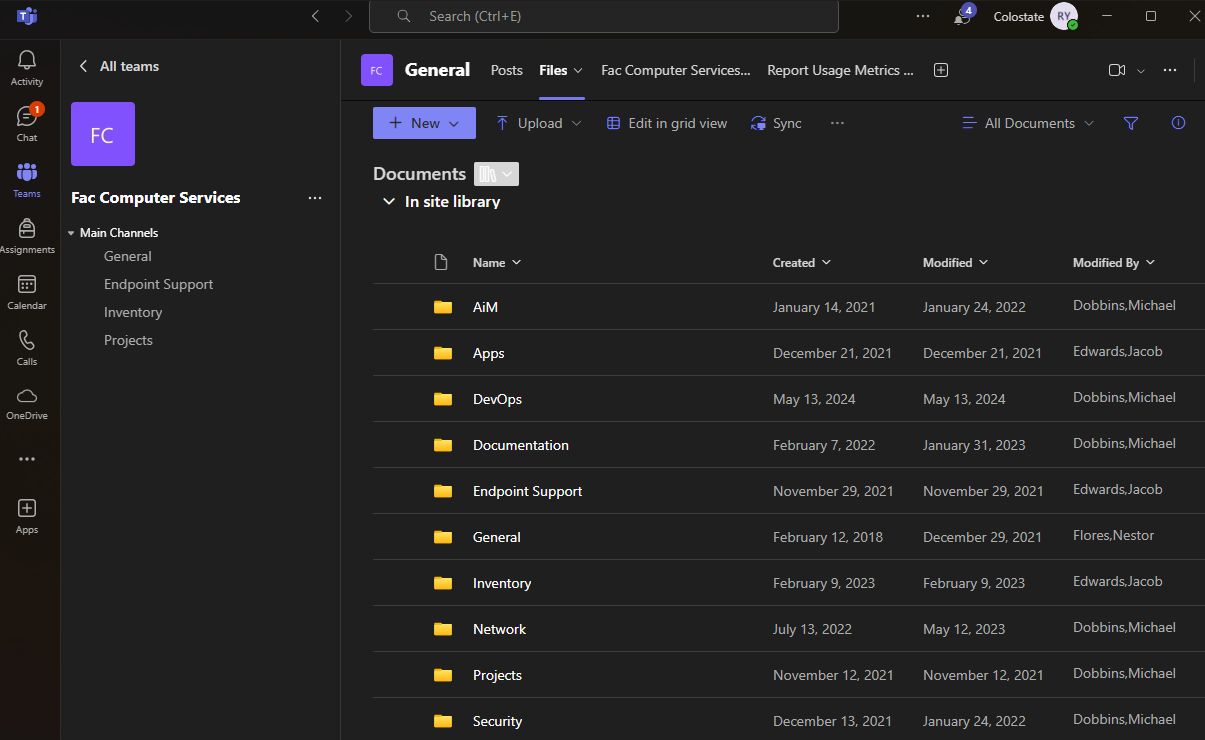Open Chat in the sidebar
Image resolution: width=1205 pixels, height=740 pixels.
[x=27, y=124]
